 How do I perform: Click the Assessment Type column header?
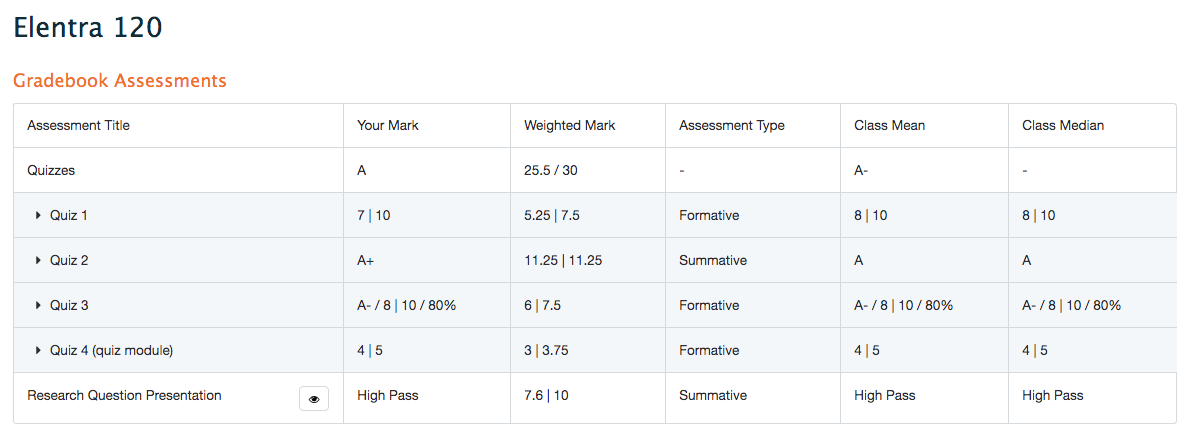732,126
